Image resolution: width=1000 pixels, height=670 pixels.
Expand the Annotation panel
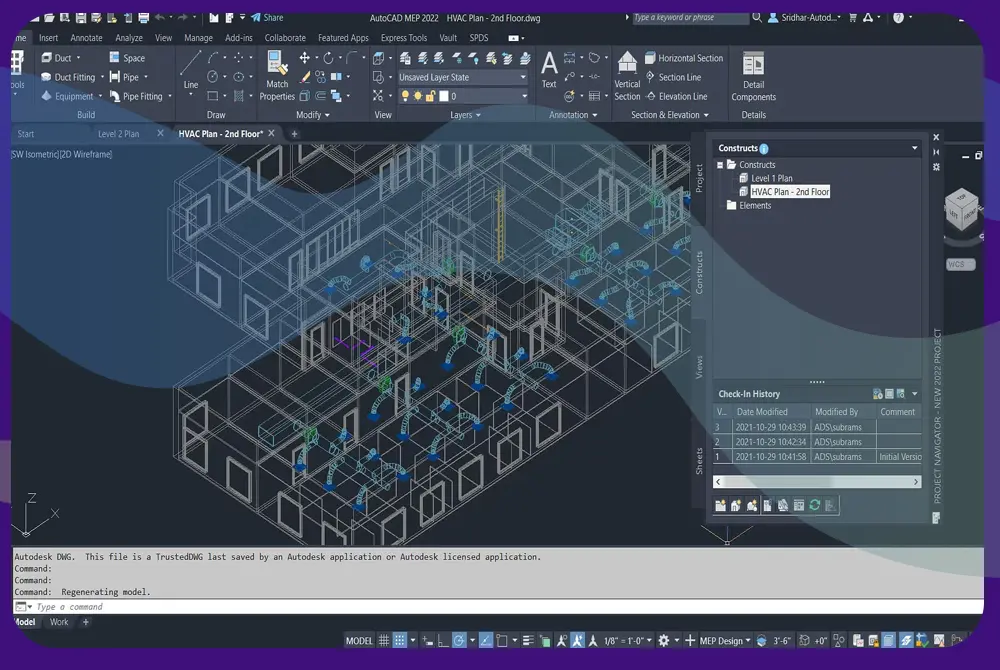point(573,115)
